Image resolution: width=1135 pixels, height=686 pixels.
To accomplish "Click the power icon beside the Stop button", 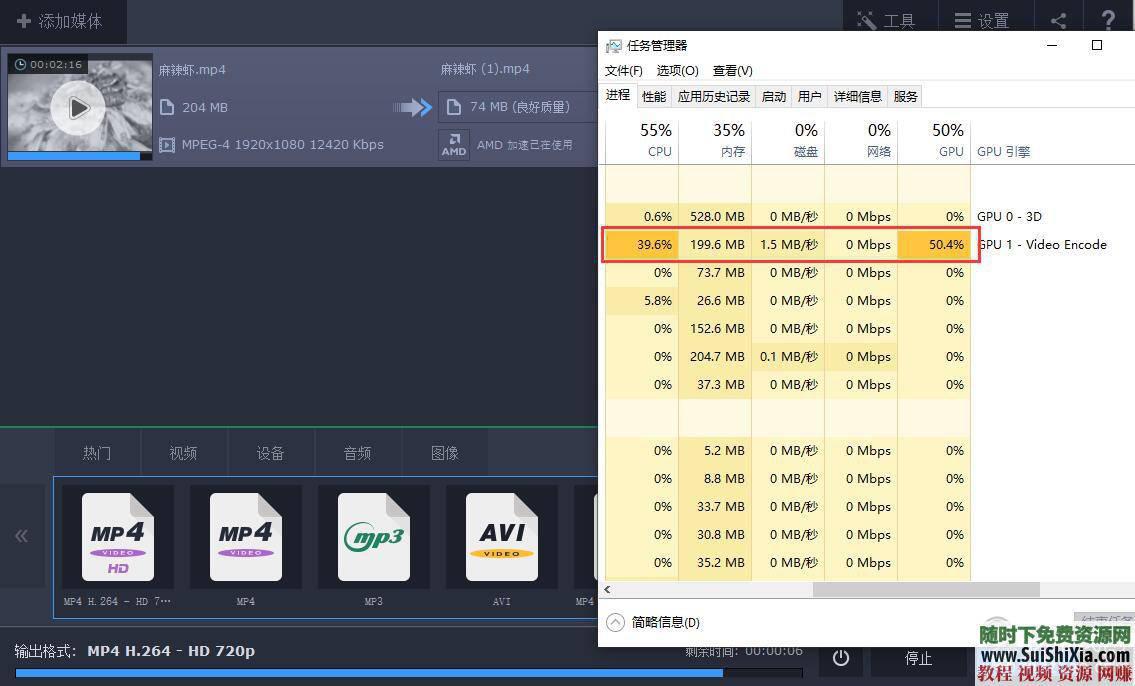I will (841, 658).
